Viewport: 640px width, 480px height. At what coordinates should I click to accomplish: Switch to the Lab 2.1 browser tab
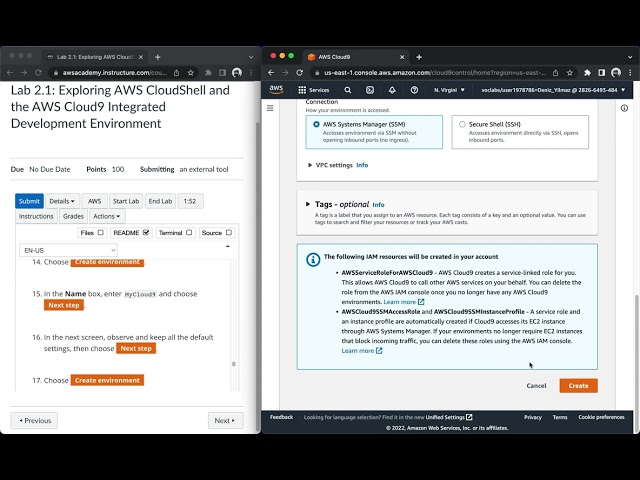point(95,57)
